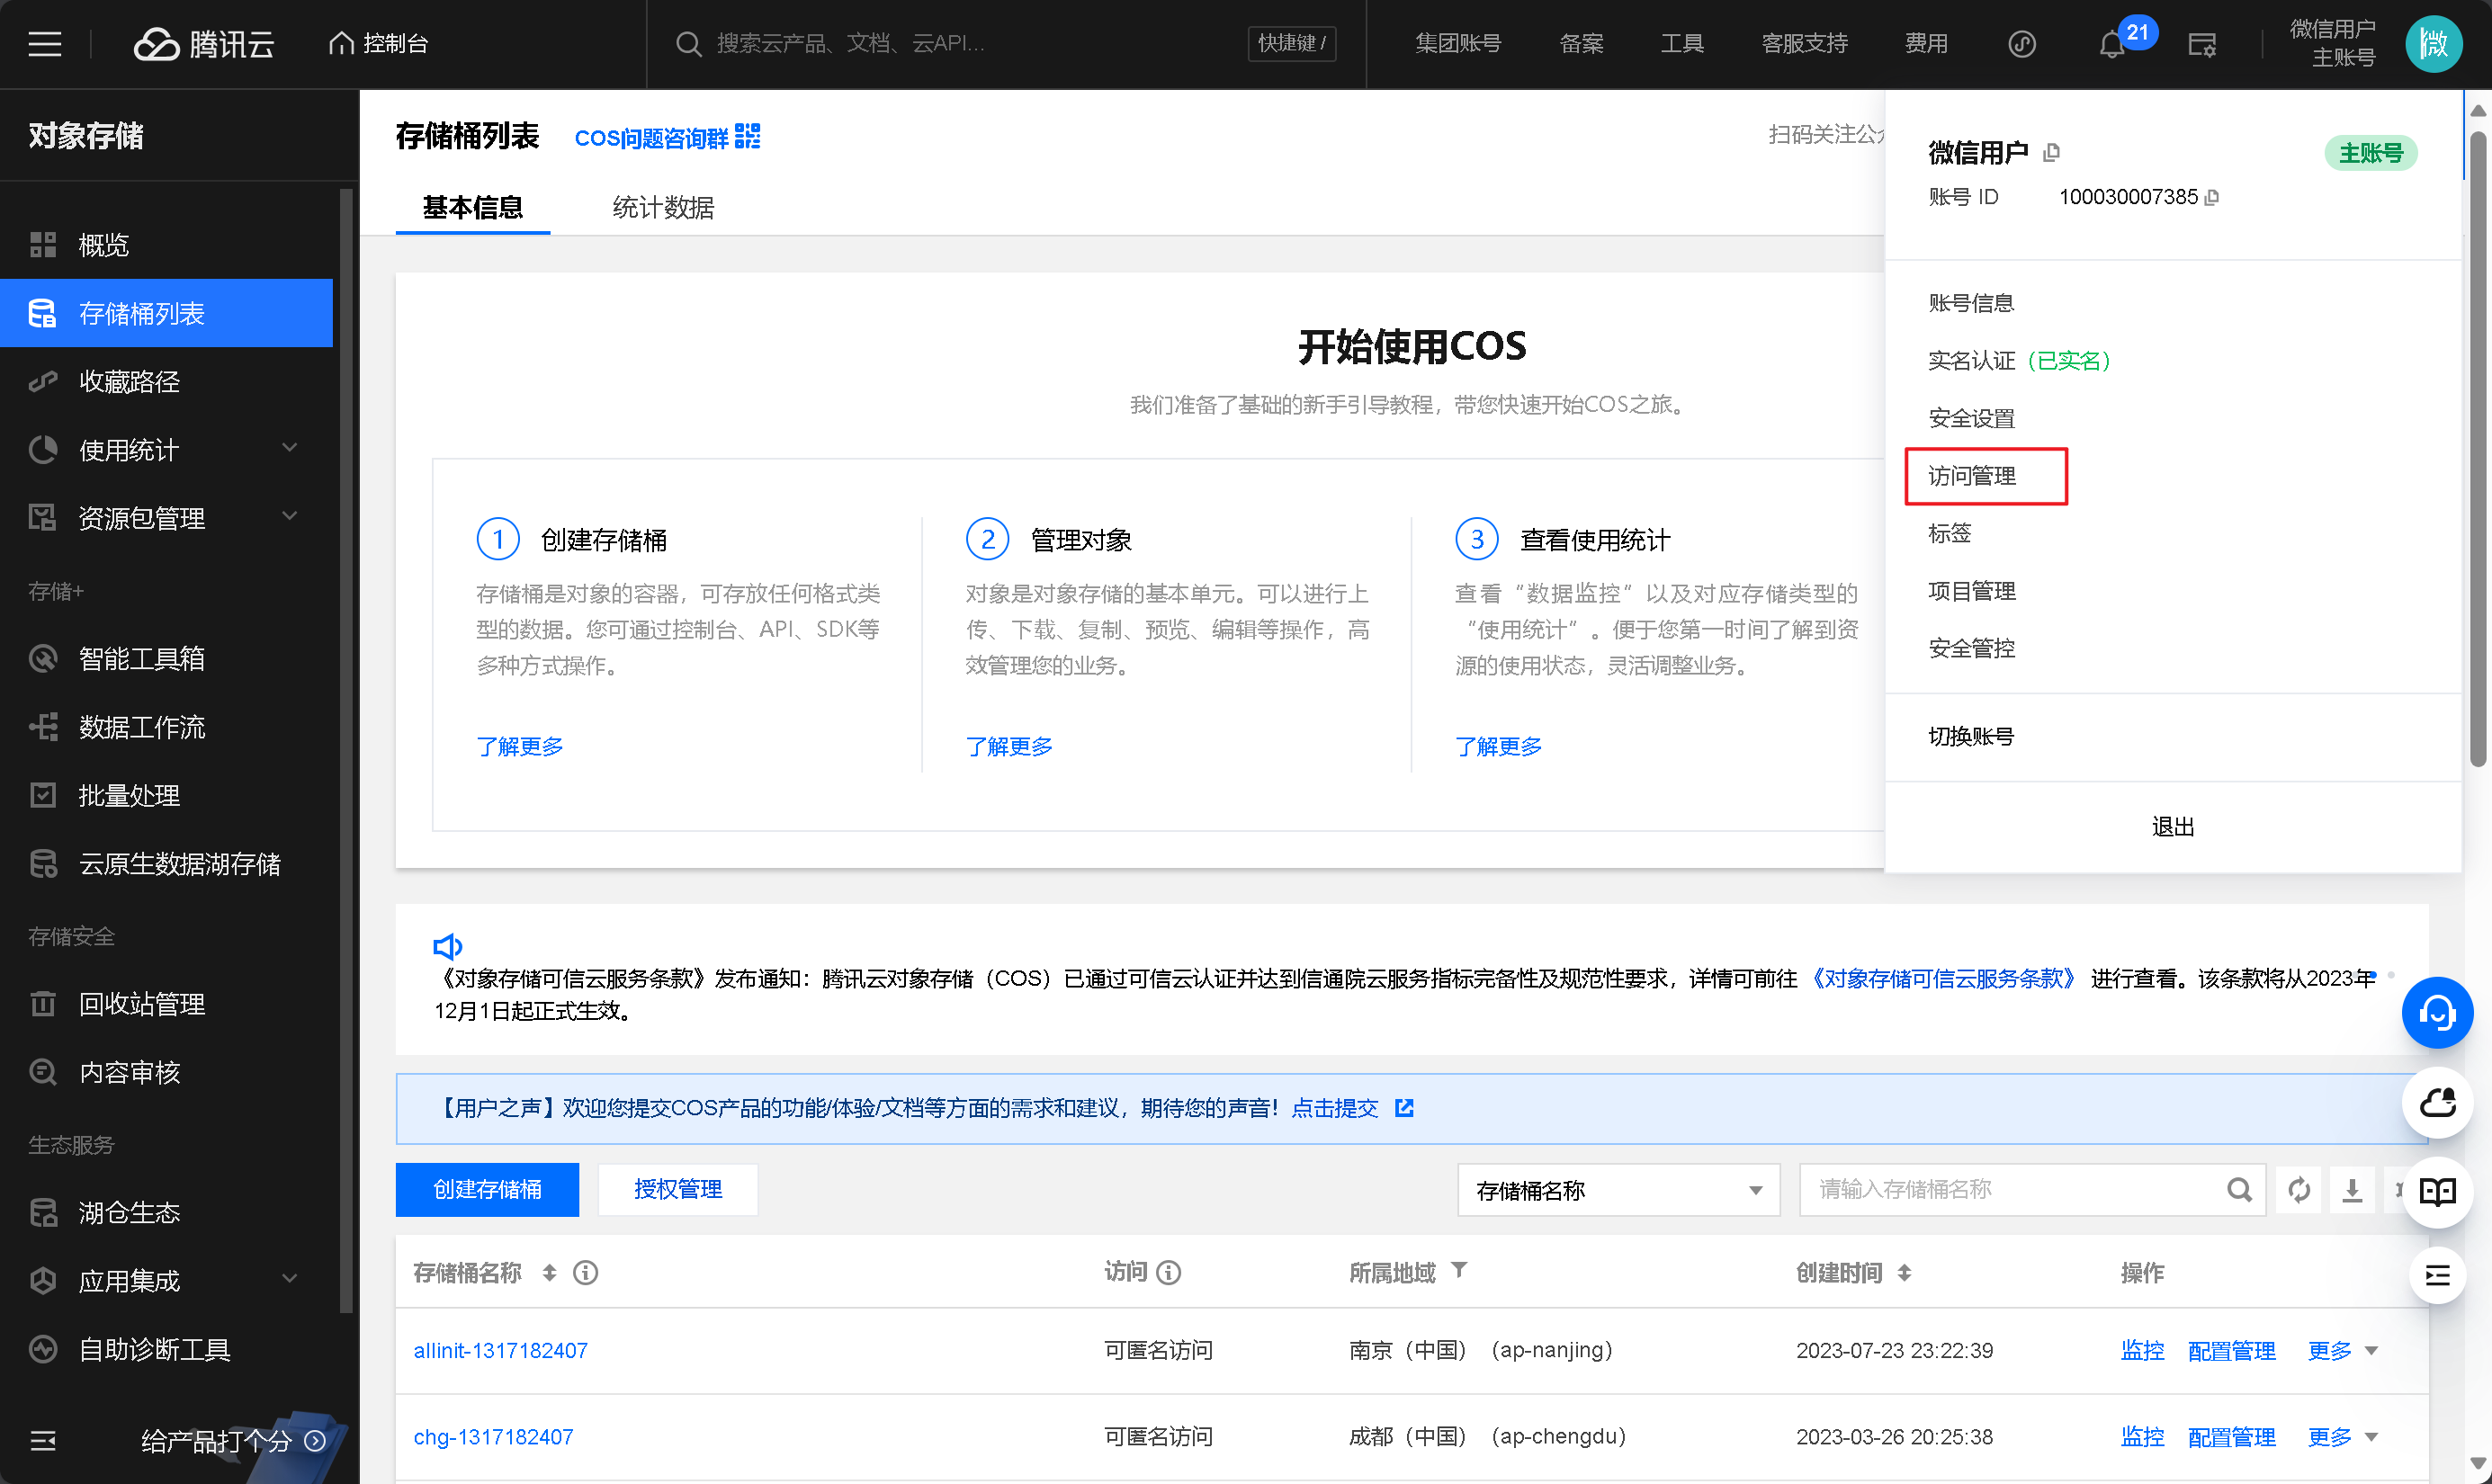Click the COS QR code icon
The image size is (2492, 1484).
pos(747,136)
